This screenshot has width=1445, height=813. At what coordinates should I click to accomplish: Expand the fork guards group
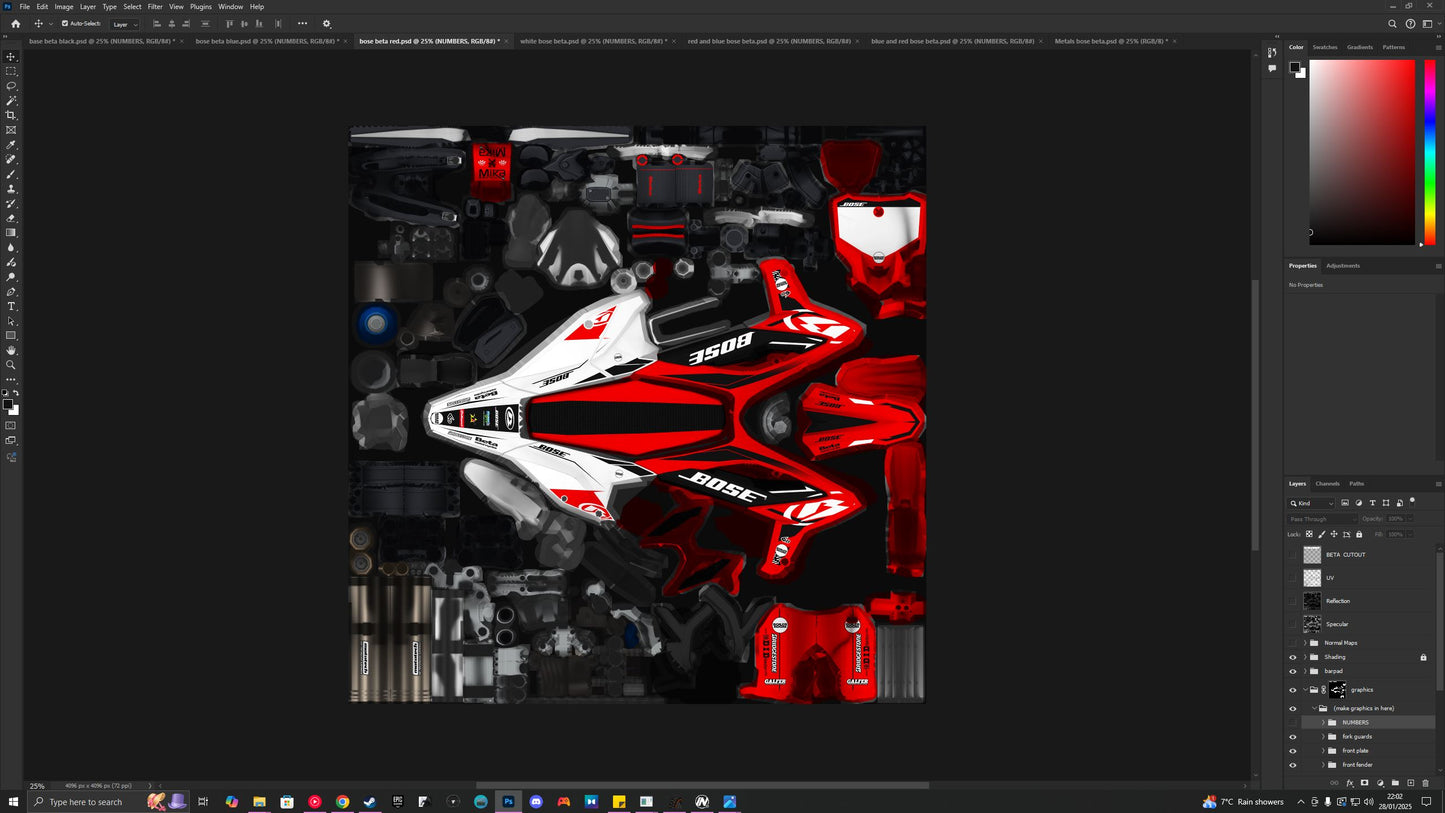[x=1323, y=737]
